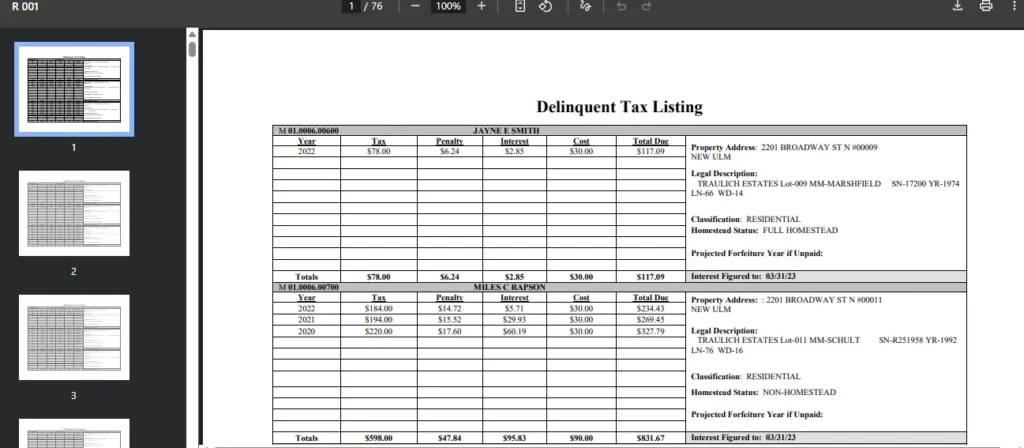Image resolution: width=1024 pixels, height=448 pixels.
Task: Click totals interest '$95.83'
Action: (x=514, y=438)
